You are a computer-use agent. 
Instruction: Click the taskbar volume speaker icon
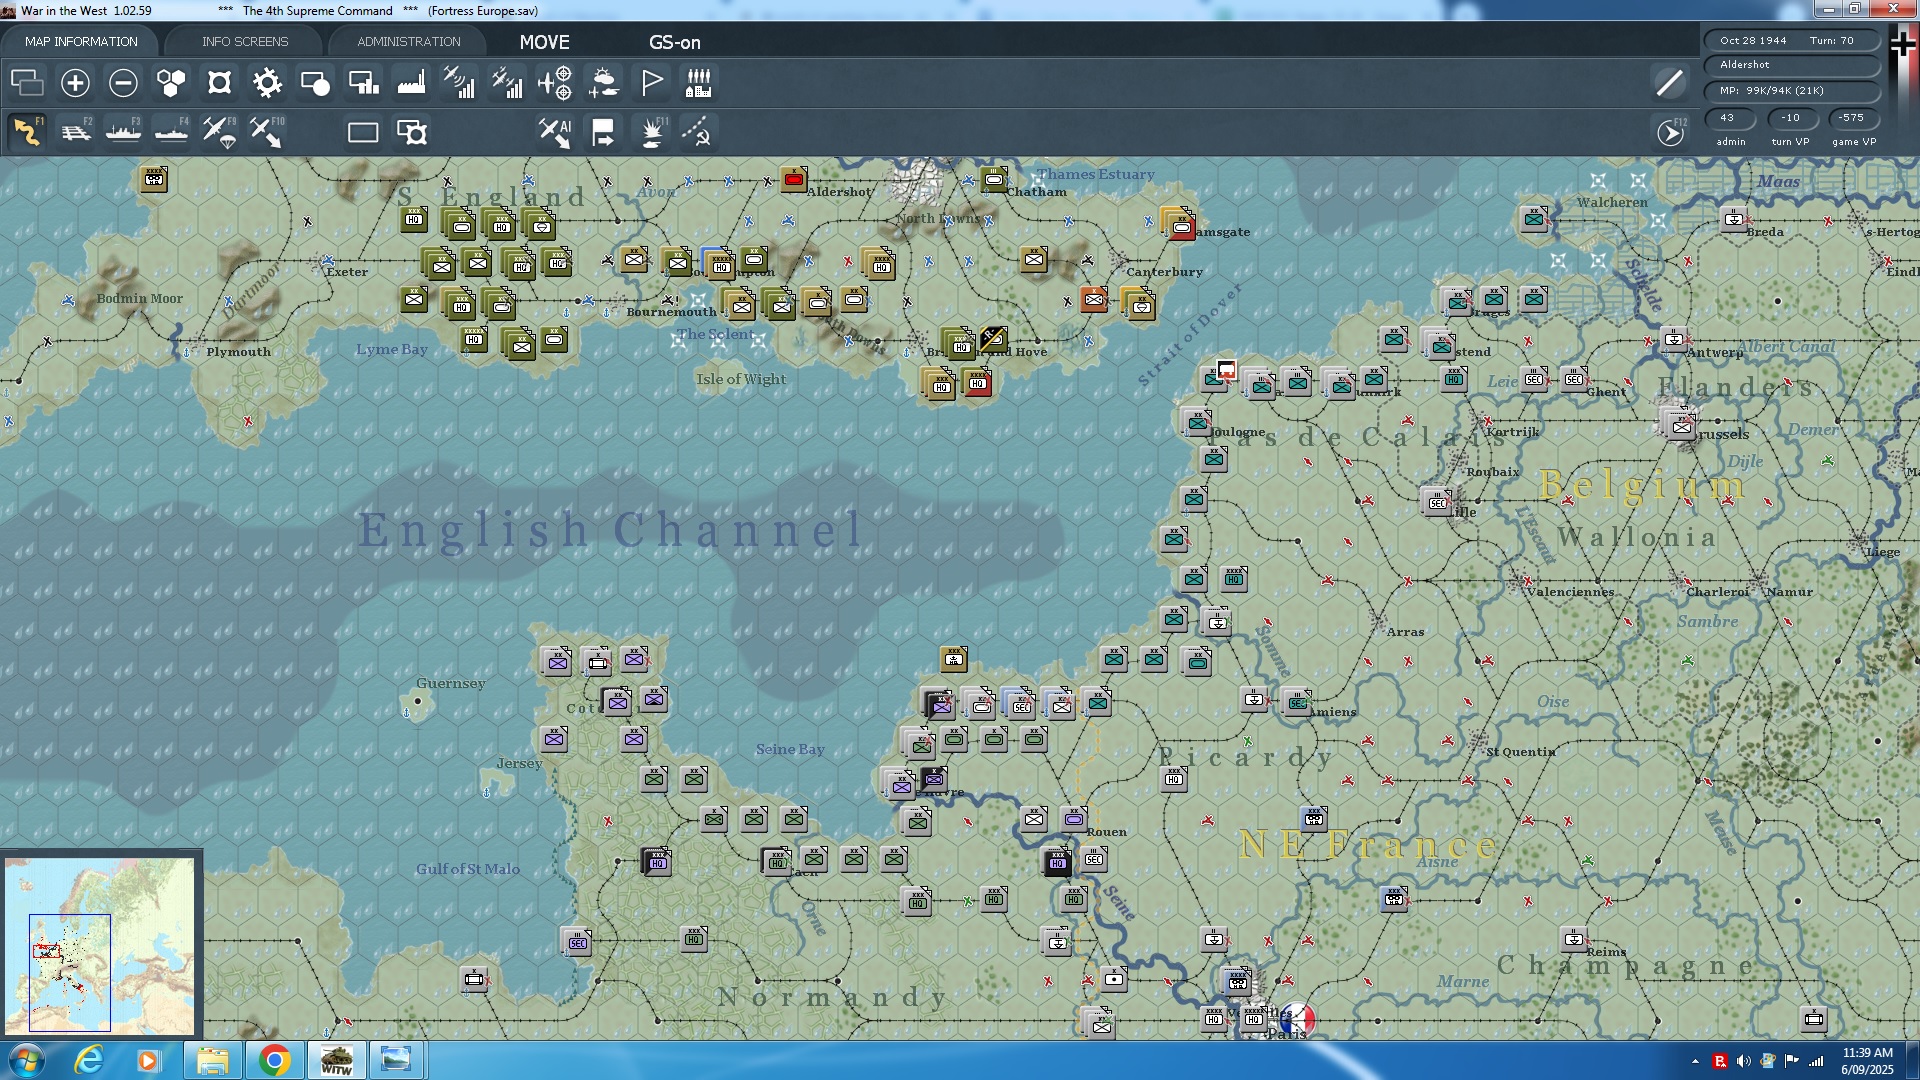(x=1744, y=1061)
